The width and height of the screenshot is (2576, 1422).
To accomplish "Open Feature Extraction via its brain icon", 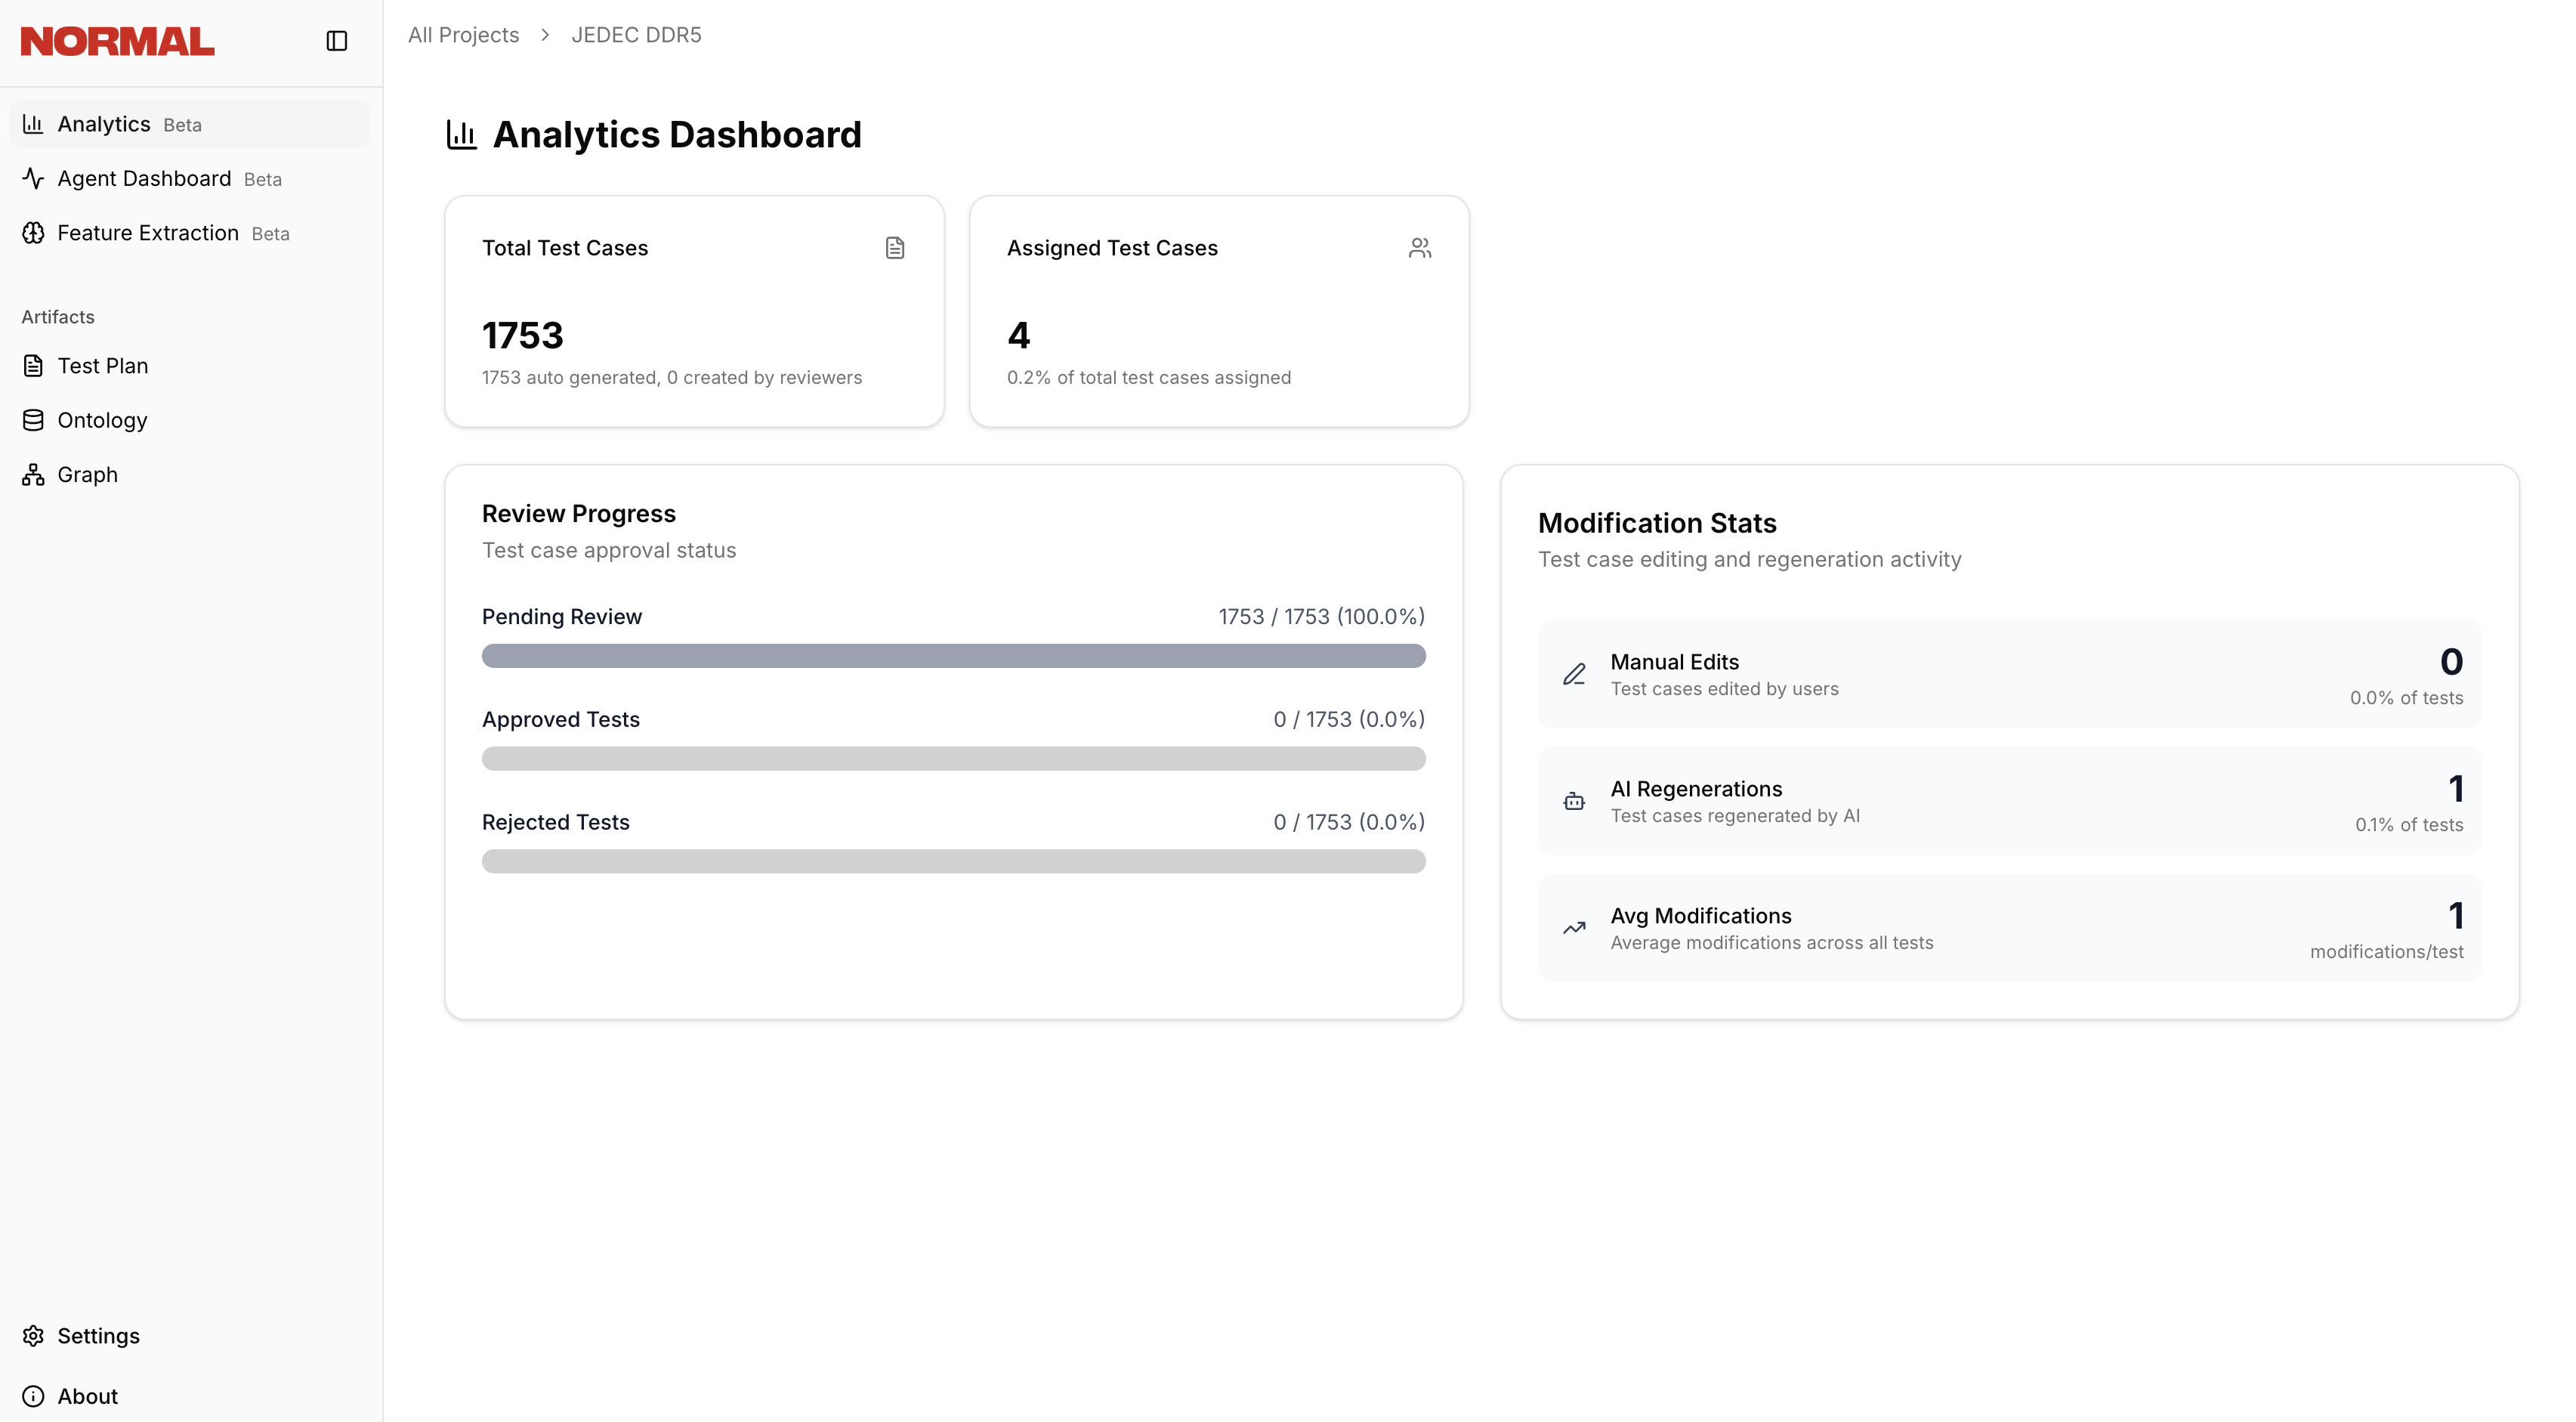I will tap(33, 233).
